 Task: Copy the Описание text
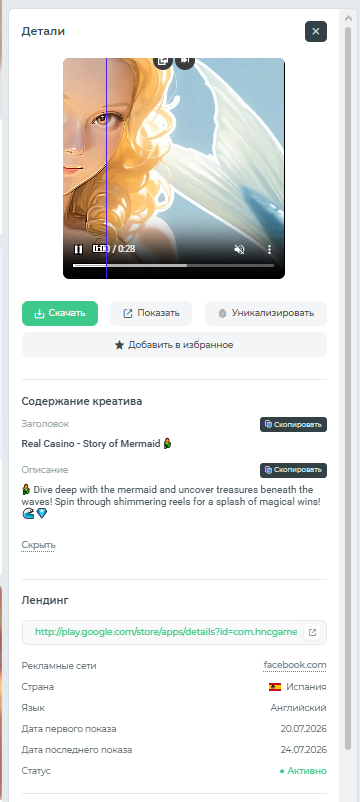(x=293, y=470)
